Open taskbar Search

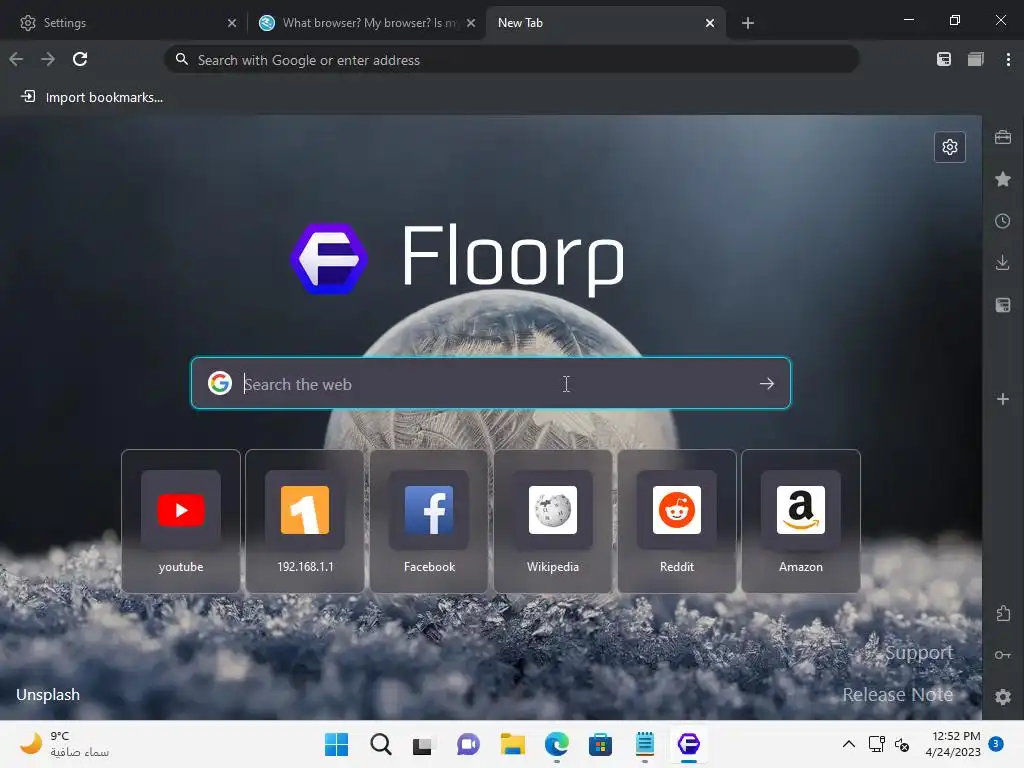(381, 744)
